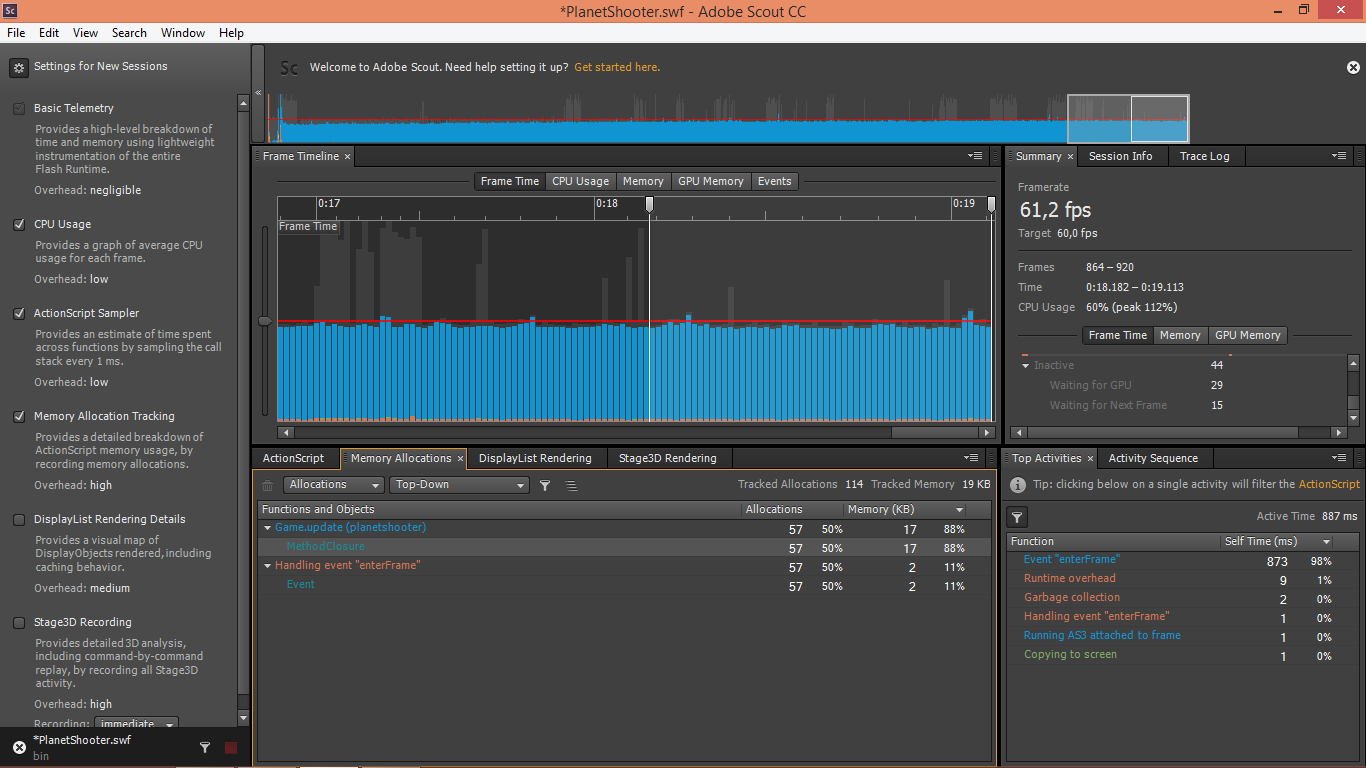The image size is (1366, 768).
Task: Switch to the Activity Sequence tab
Action: pyautogui.click(x=1153, y=458)
